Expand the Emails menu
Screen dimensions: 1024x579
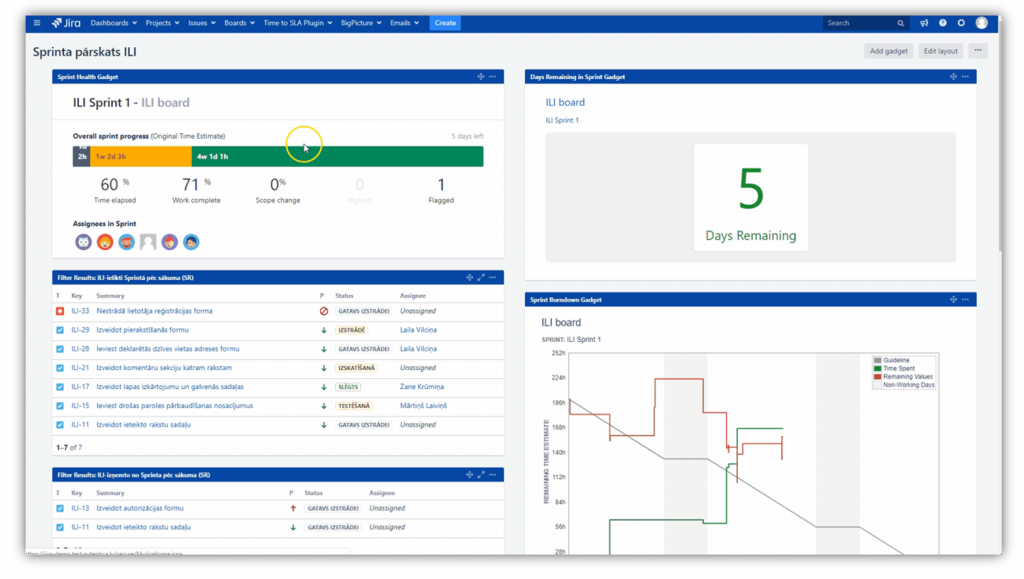point(404,23)
